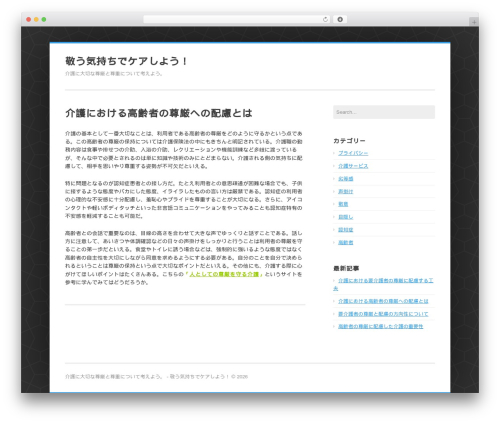Open the 高齢者 category

(x=346, y=242)
